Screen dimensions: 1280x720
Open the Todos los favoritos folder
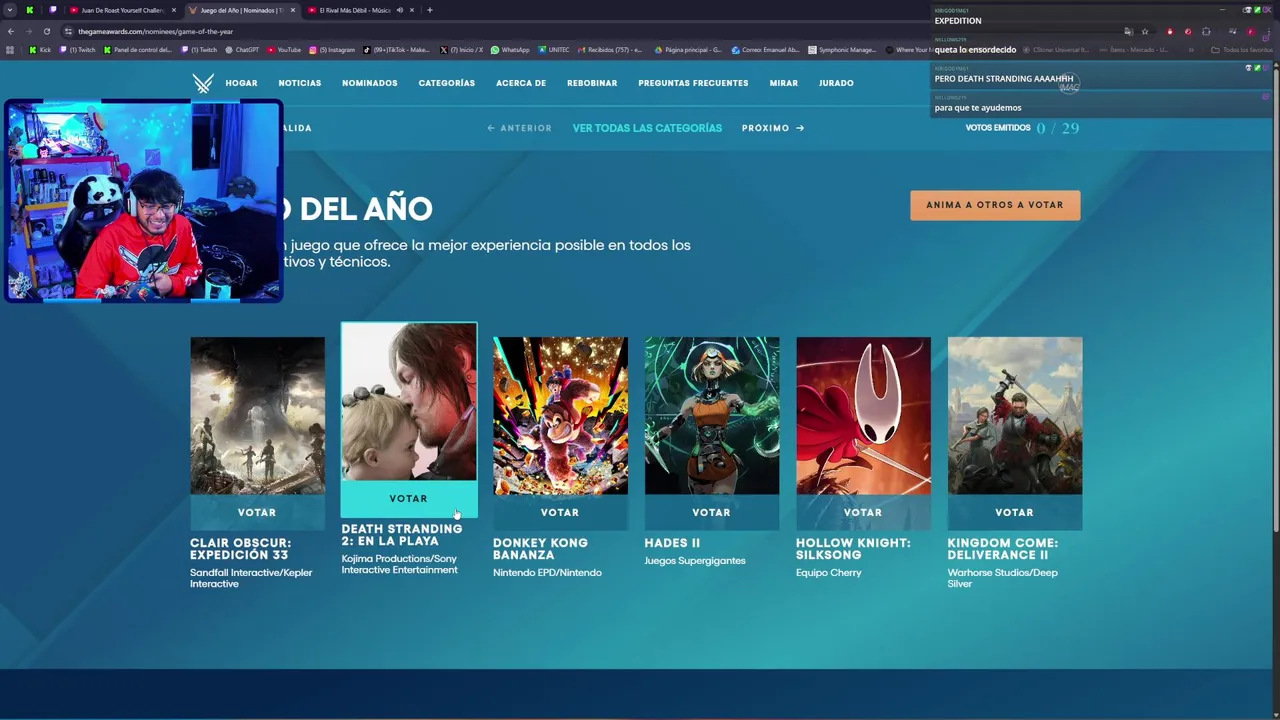(1242, 50)
